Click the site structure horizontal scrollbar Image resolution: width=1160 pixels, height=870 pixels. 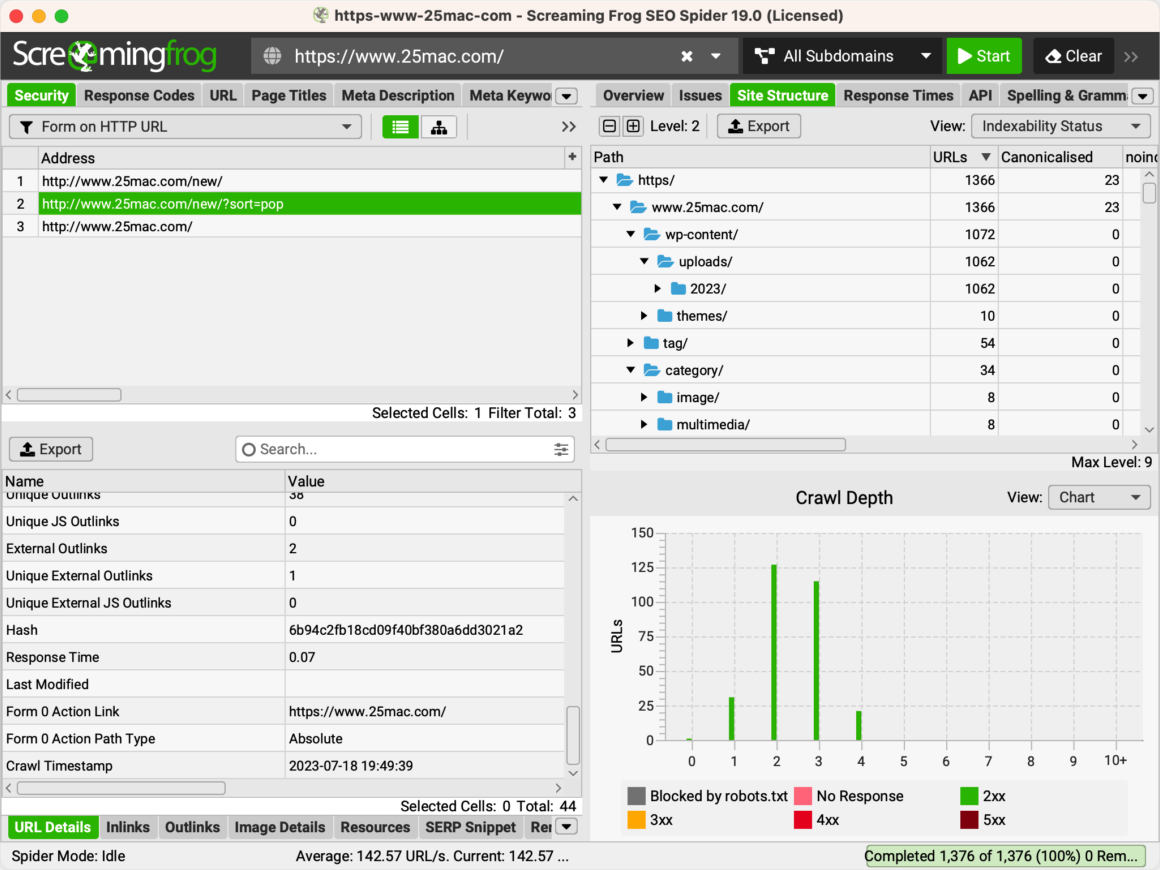tap(725, 445)
